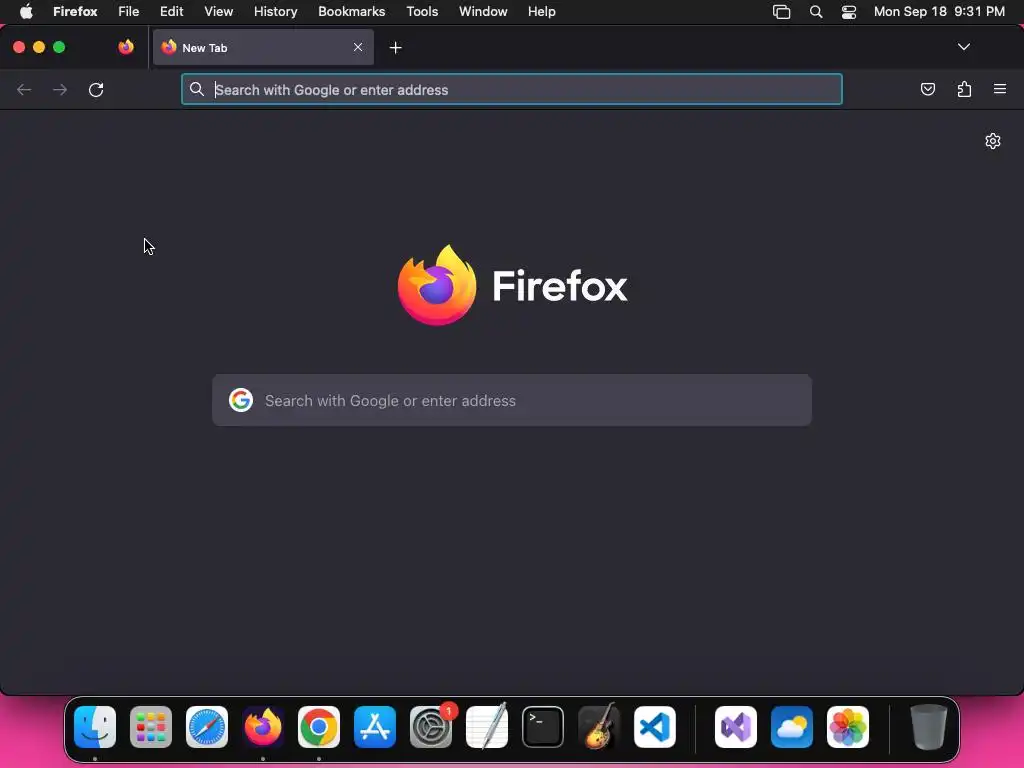Click the screen mirroring menu bar icon

click(781, 12)
